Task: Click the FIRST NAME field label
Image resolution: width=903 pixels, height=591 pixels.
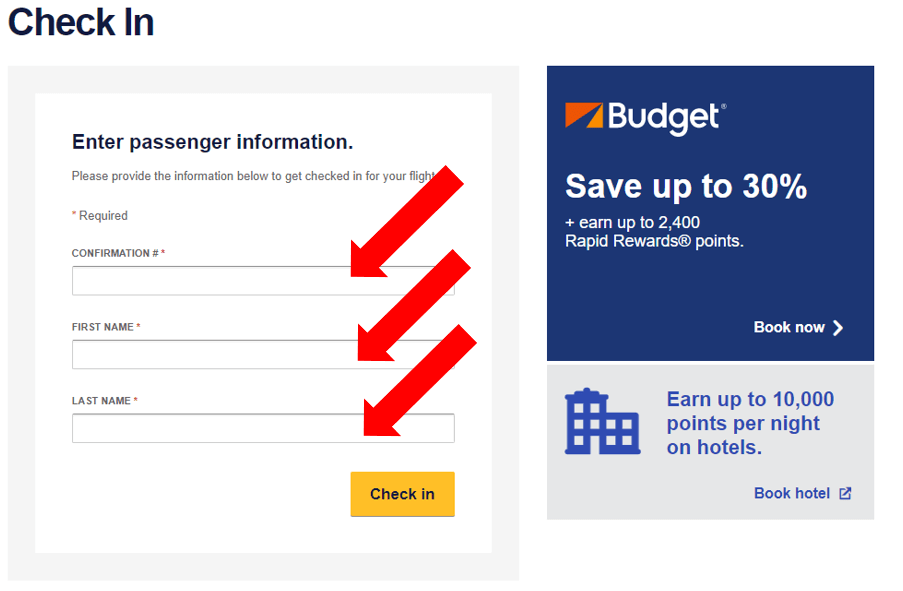Action: point(106,327)
